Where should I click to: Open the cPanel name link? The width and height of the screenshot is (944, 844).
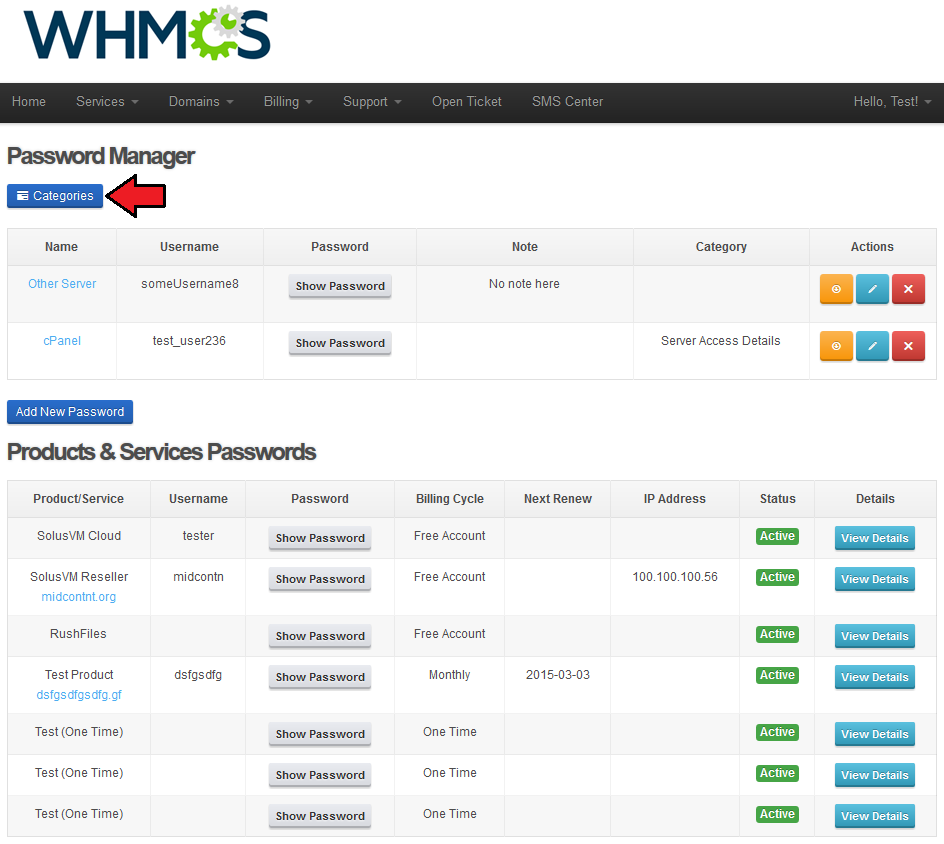[x=62, y=341]
